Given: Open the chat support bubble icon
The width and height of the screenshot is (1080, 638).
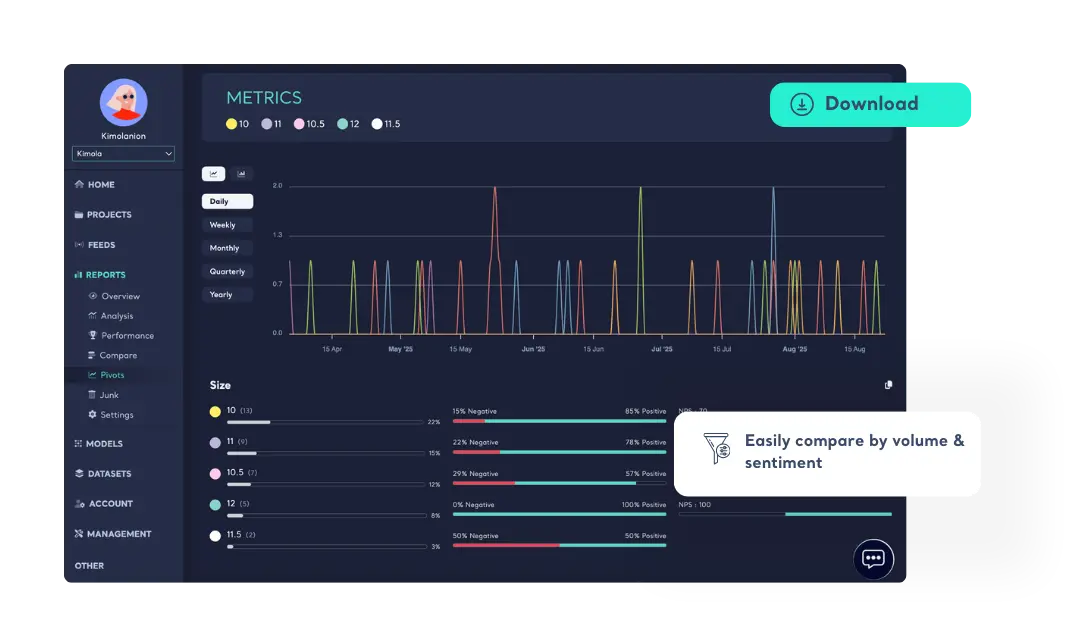Looking at the screenshot, I should coord(873,559).
